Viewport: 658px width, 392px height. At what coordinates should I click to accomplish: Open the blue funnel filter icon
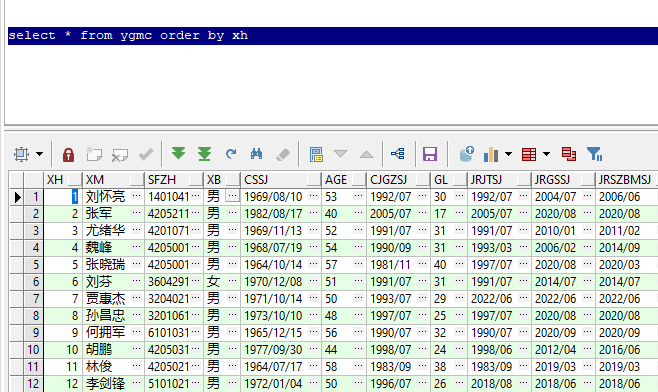pos(595,154)
